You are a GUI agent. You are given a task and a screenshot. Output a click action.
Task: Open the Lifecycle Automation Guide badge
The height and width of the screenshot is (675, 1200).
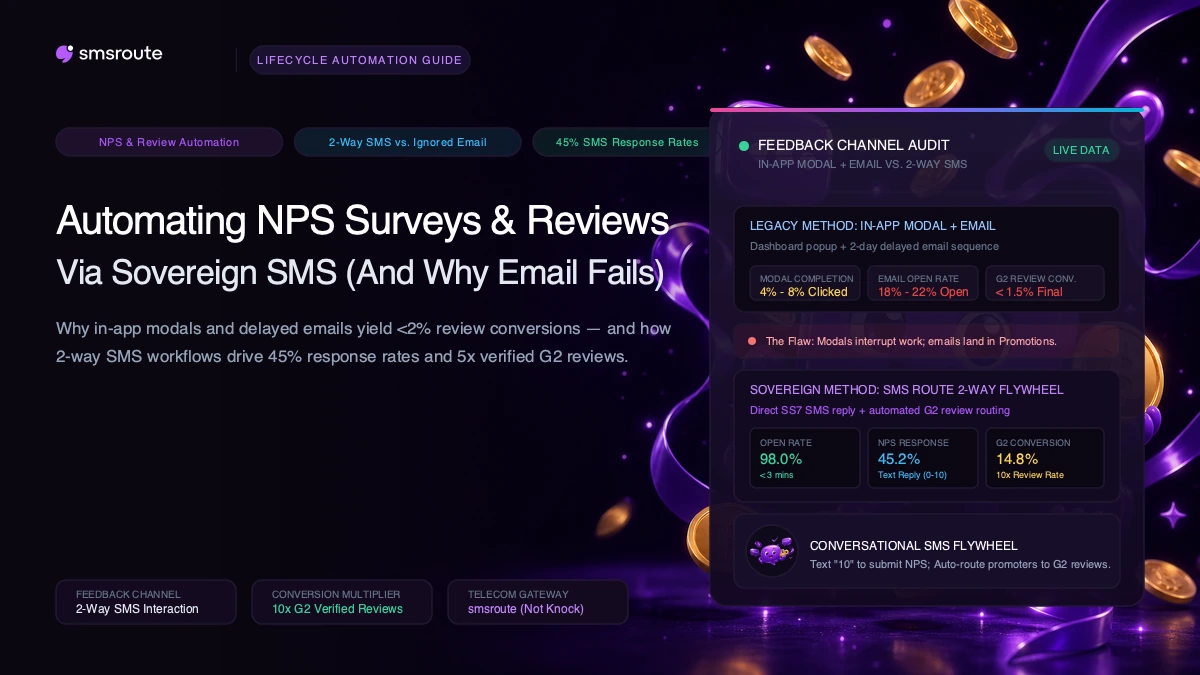359,60
